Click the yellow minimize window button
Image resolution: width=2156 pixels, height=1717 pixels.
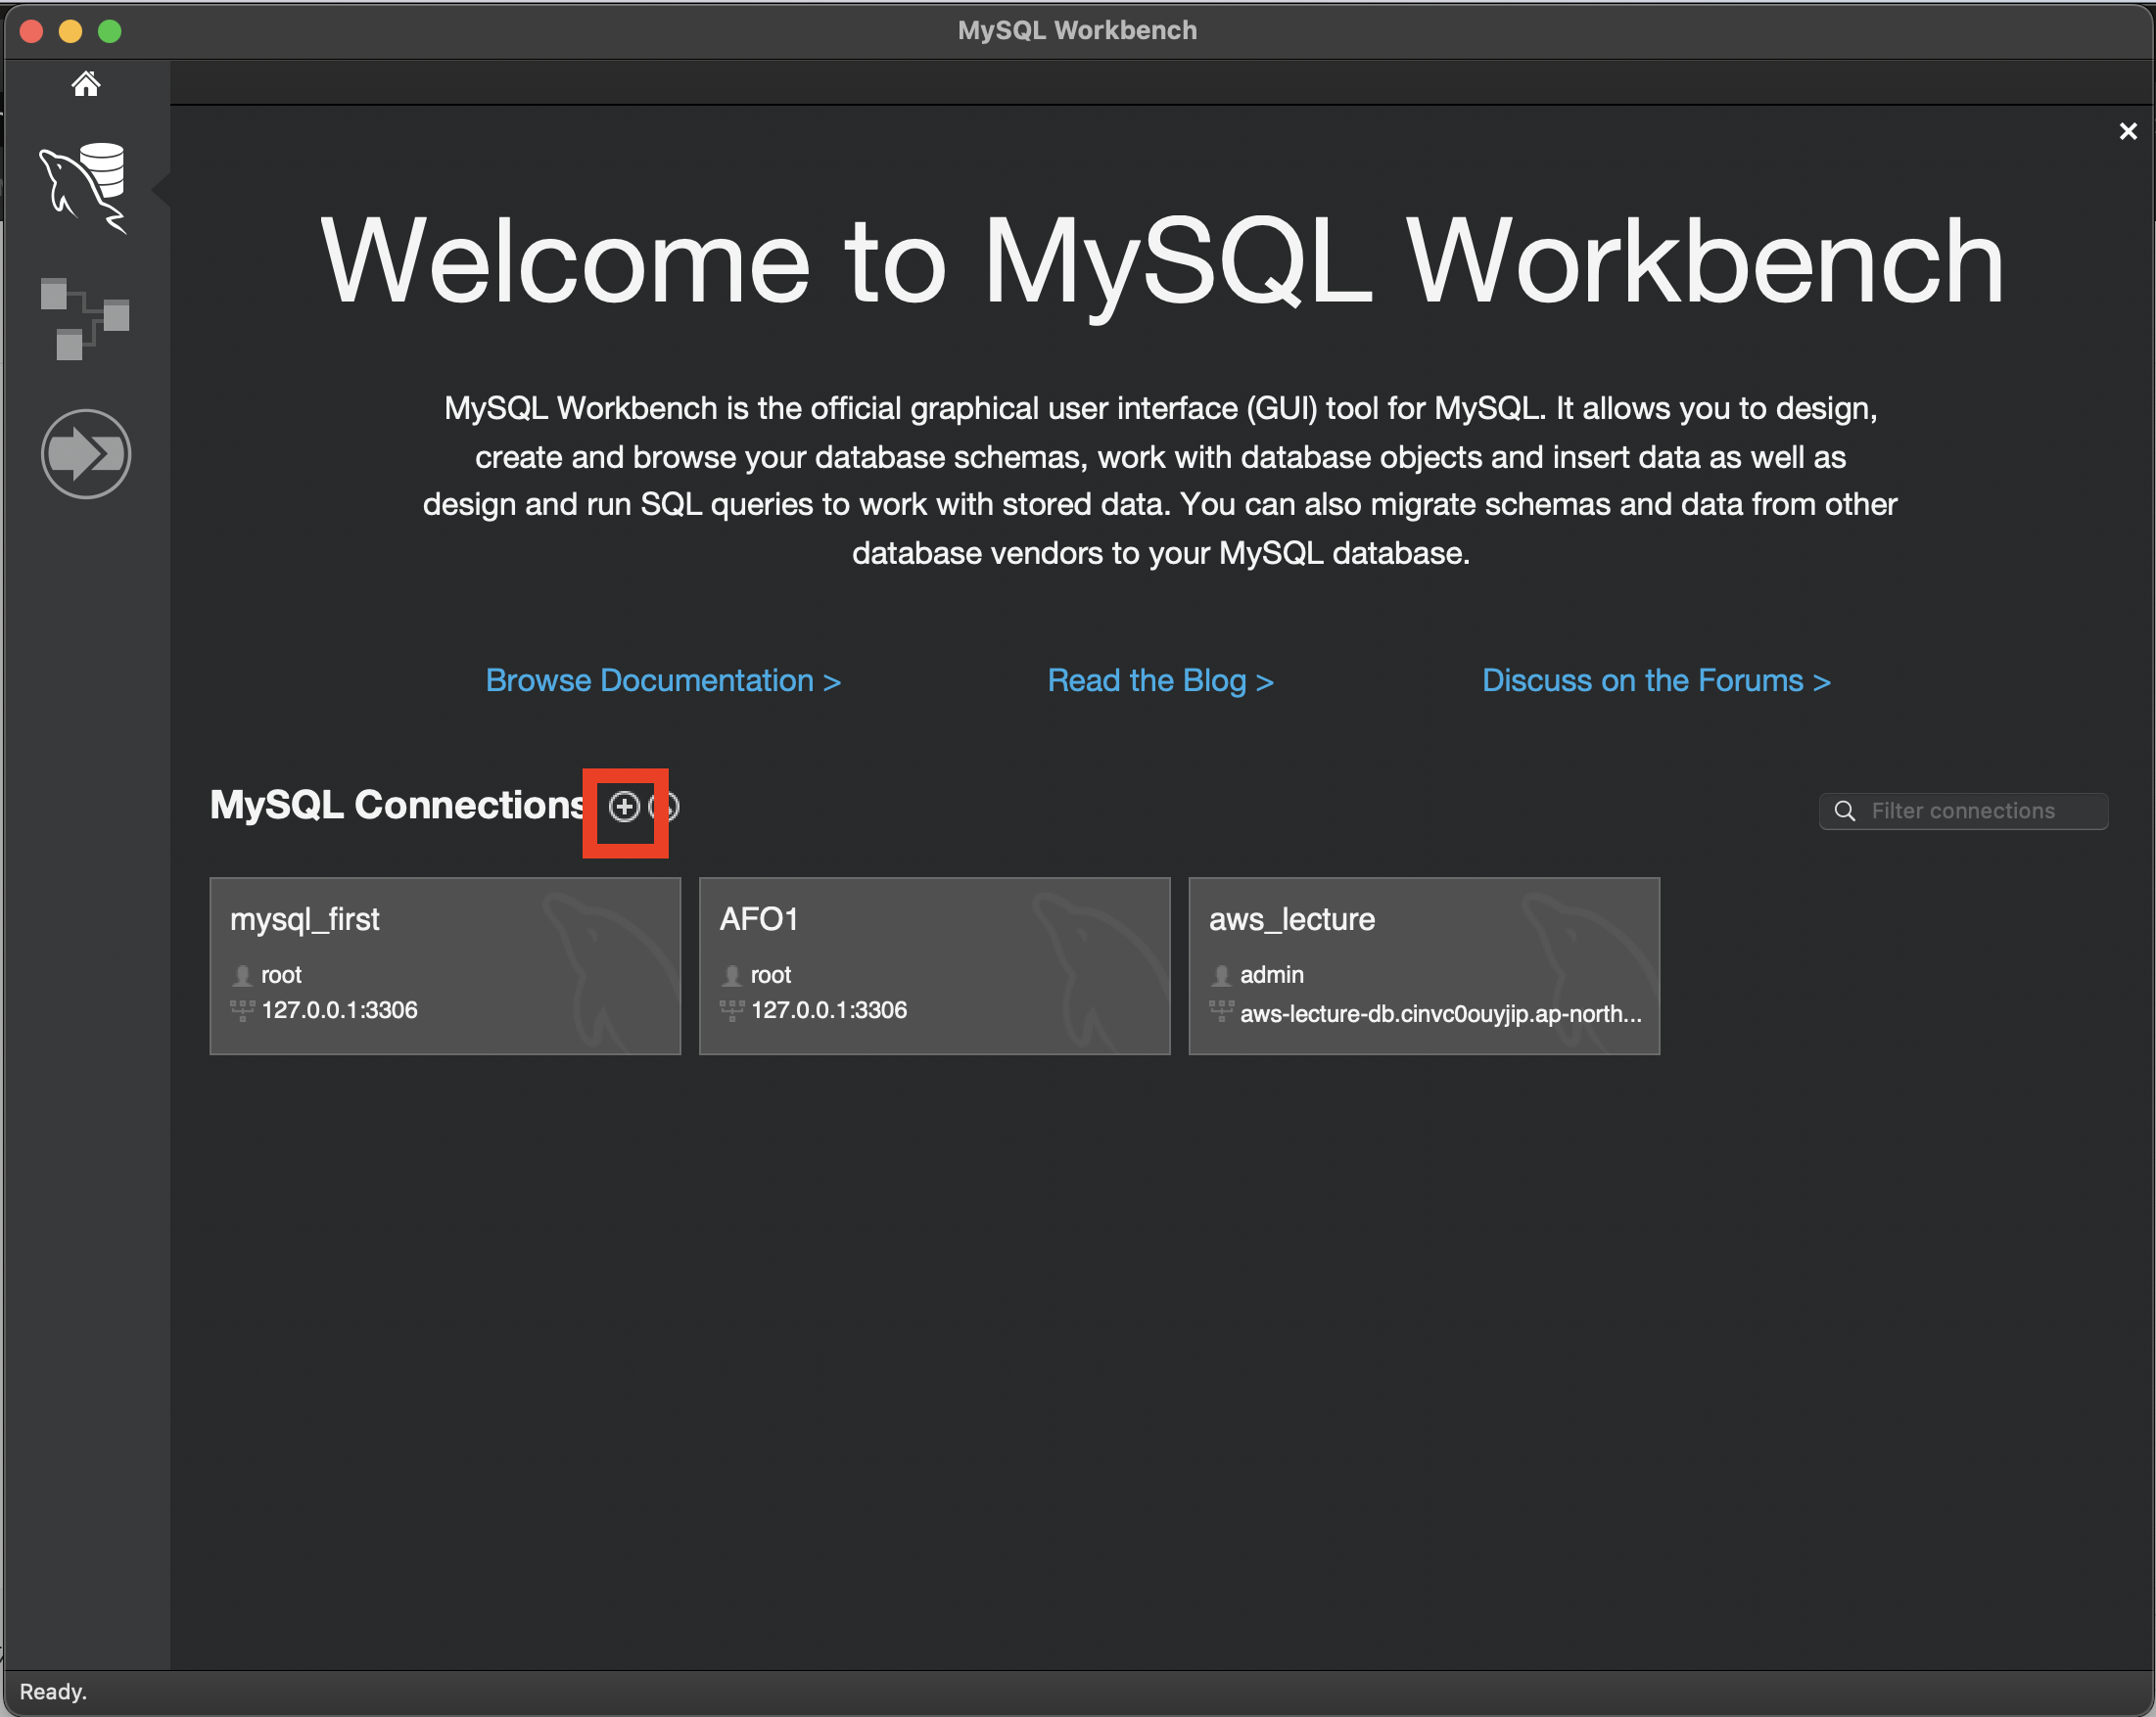pos(70,31)
